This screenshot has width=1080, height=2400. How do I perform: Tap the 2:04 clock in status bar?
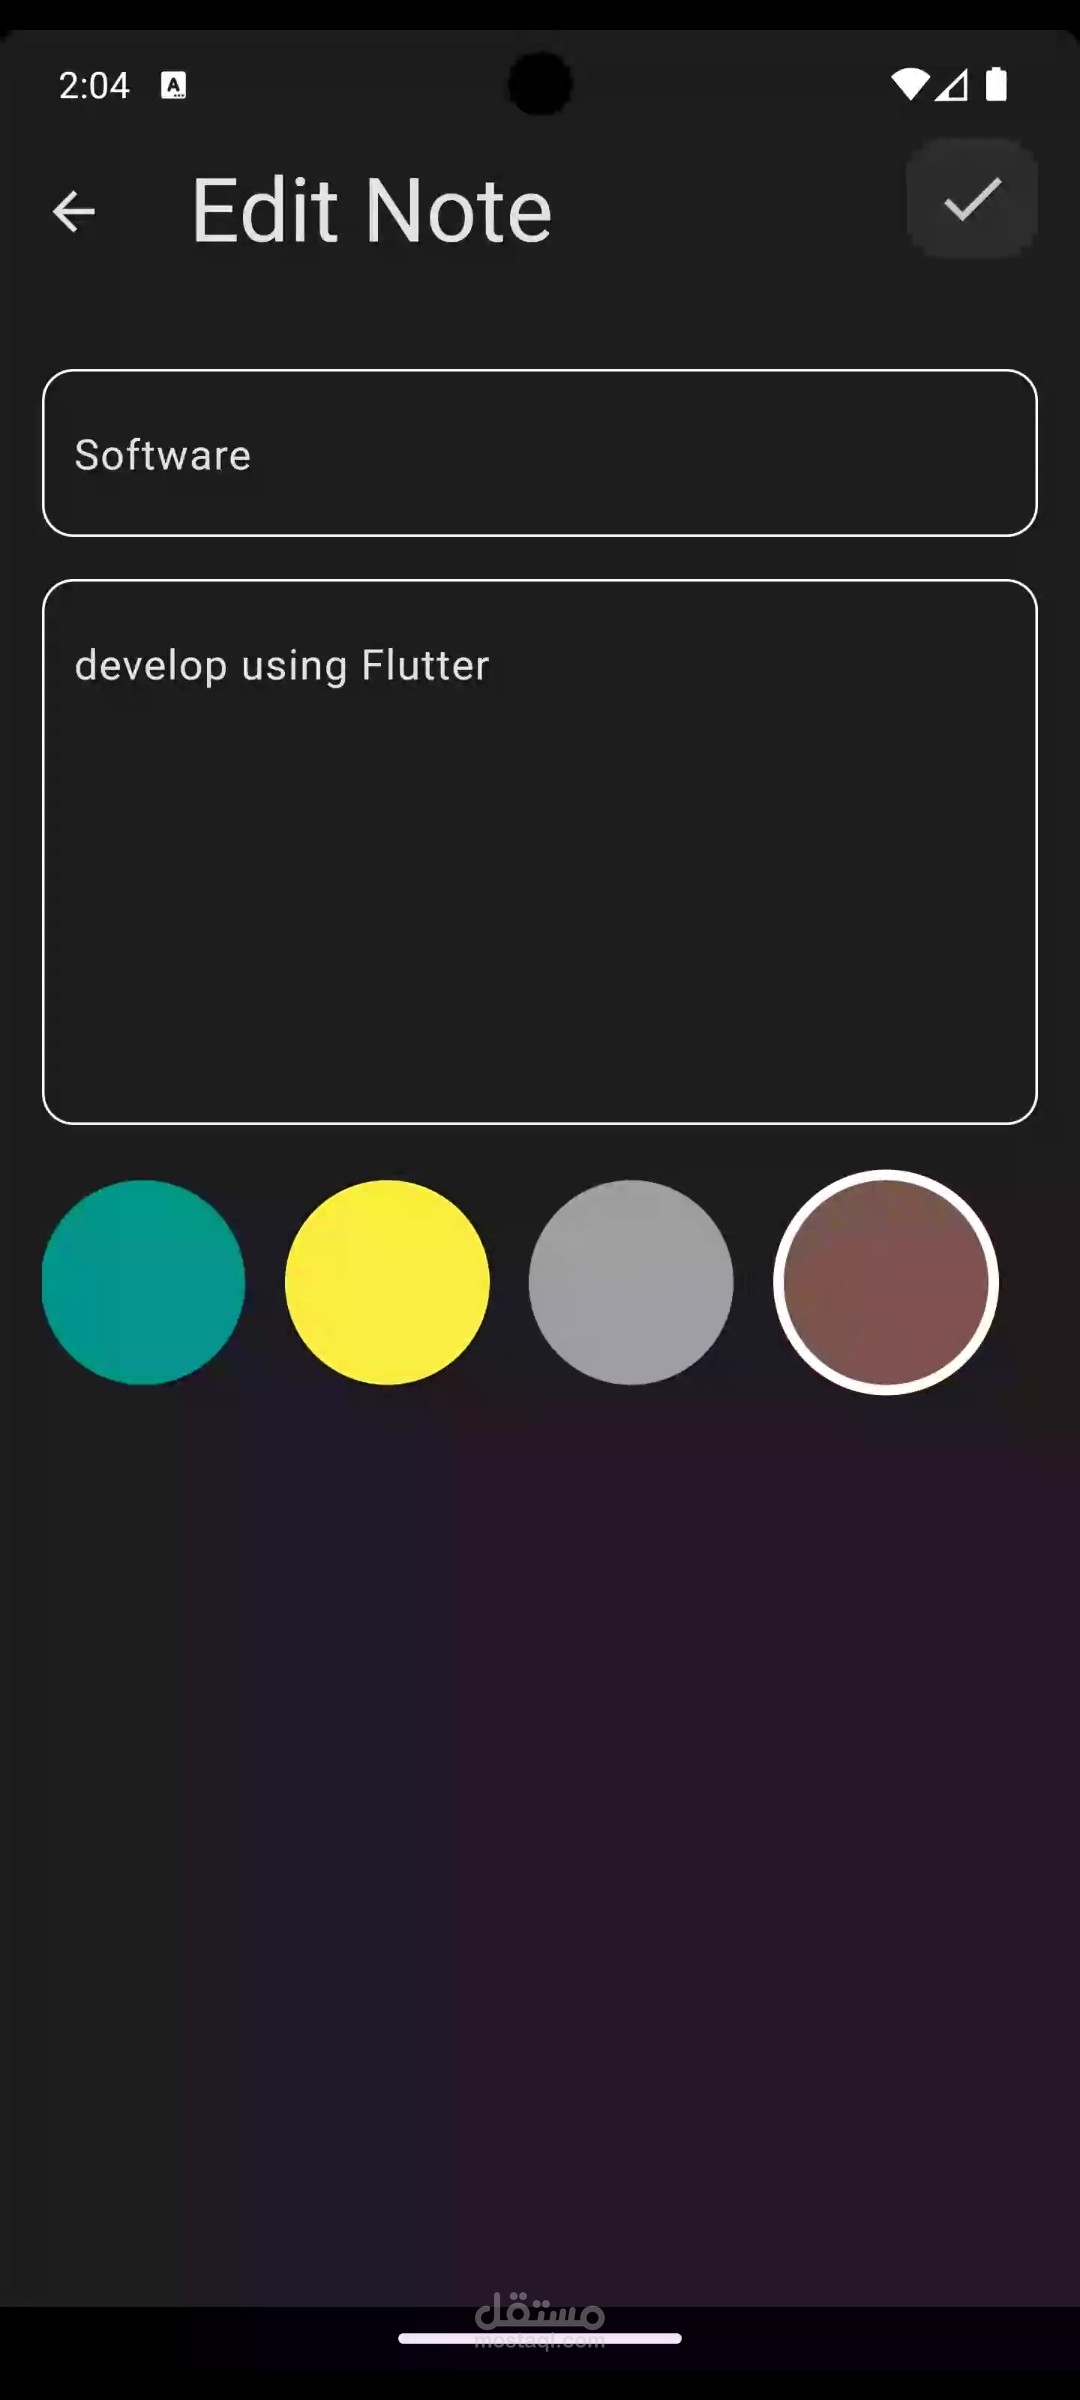coord(94,86)
